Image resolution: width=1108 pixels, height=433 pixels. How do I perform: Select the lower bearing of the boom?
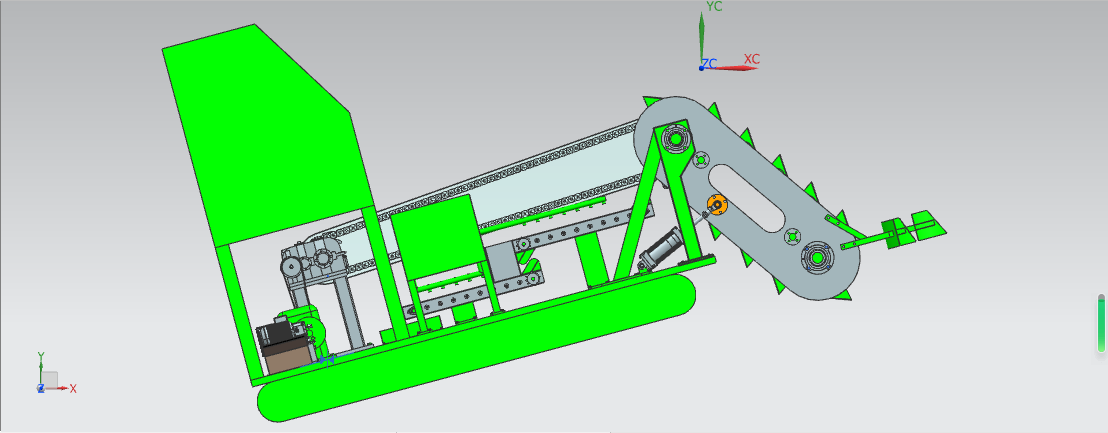pyautogui.click(x=817, y=257)
